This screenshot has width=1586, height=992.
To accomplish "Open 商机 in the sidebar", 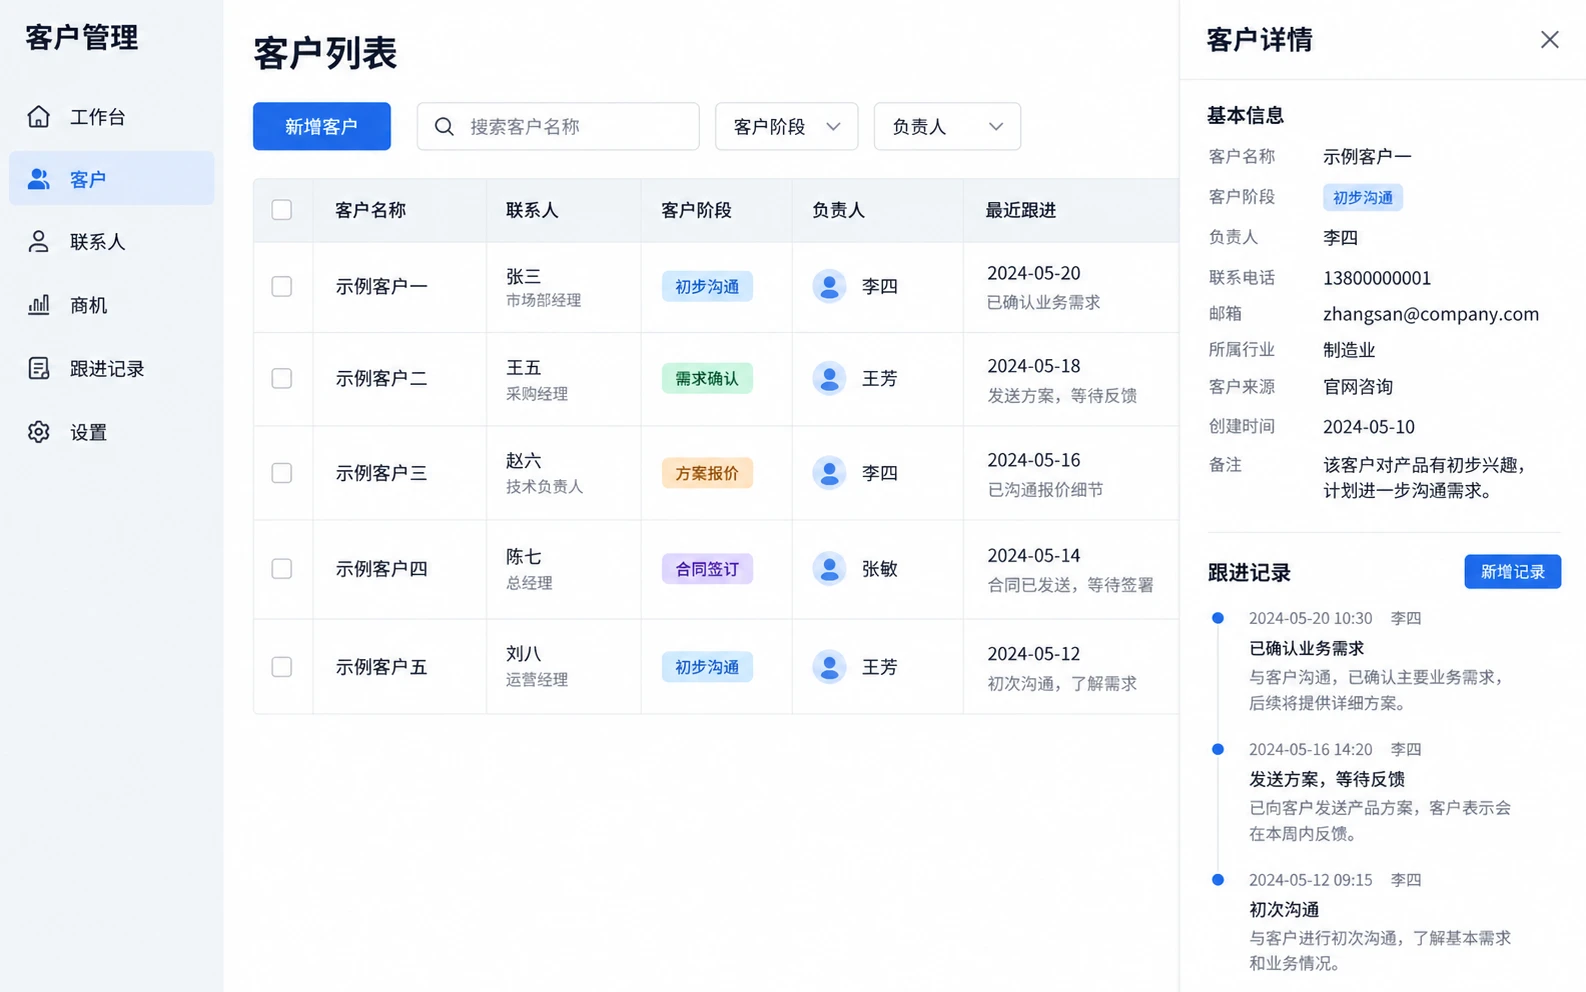I will (112, 305).
